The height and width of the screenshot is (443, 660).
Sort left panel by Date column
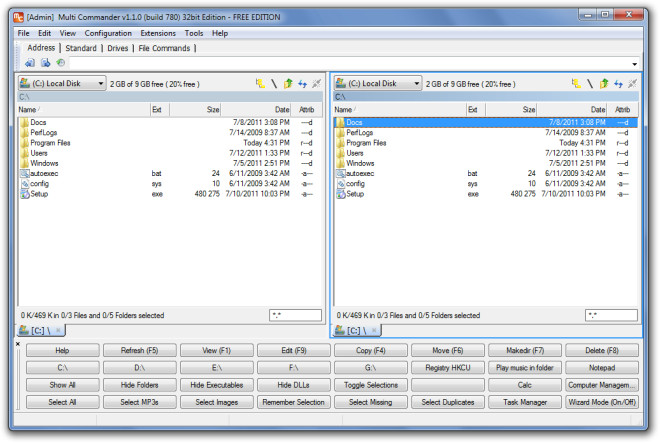[256, 109]
